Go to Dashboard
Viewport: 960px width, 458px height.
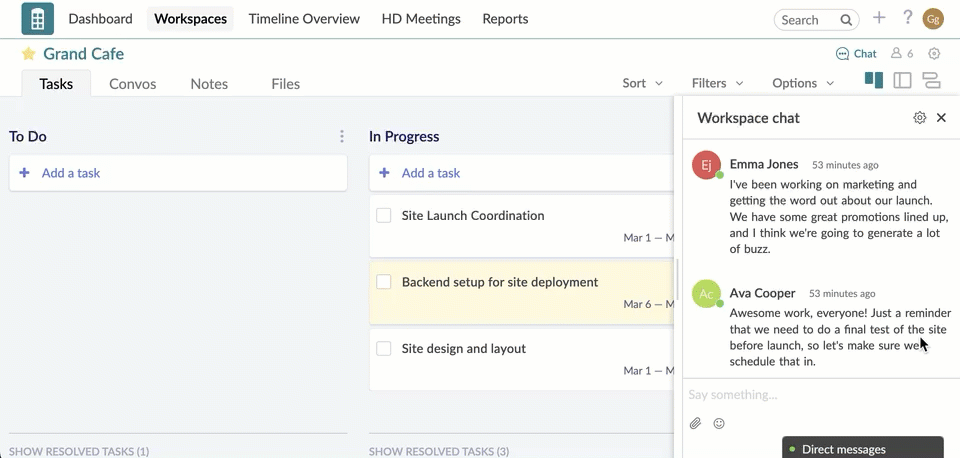coord(100,19)
